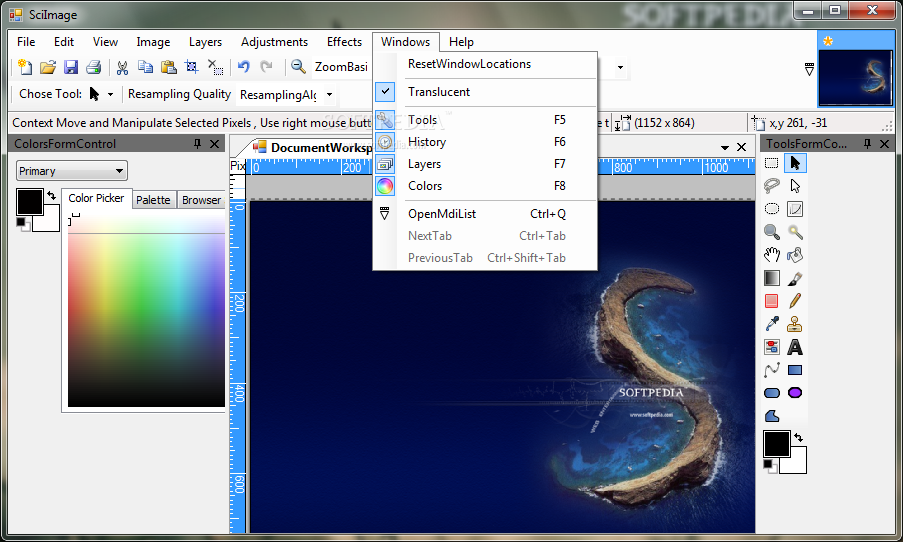903x542 pixels.
Task: Toggle Layers window in Windows menu
Action: click(x=485, y=164)
